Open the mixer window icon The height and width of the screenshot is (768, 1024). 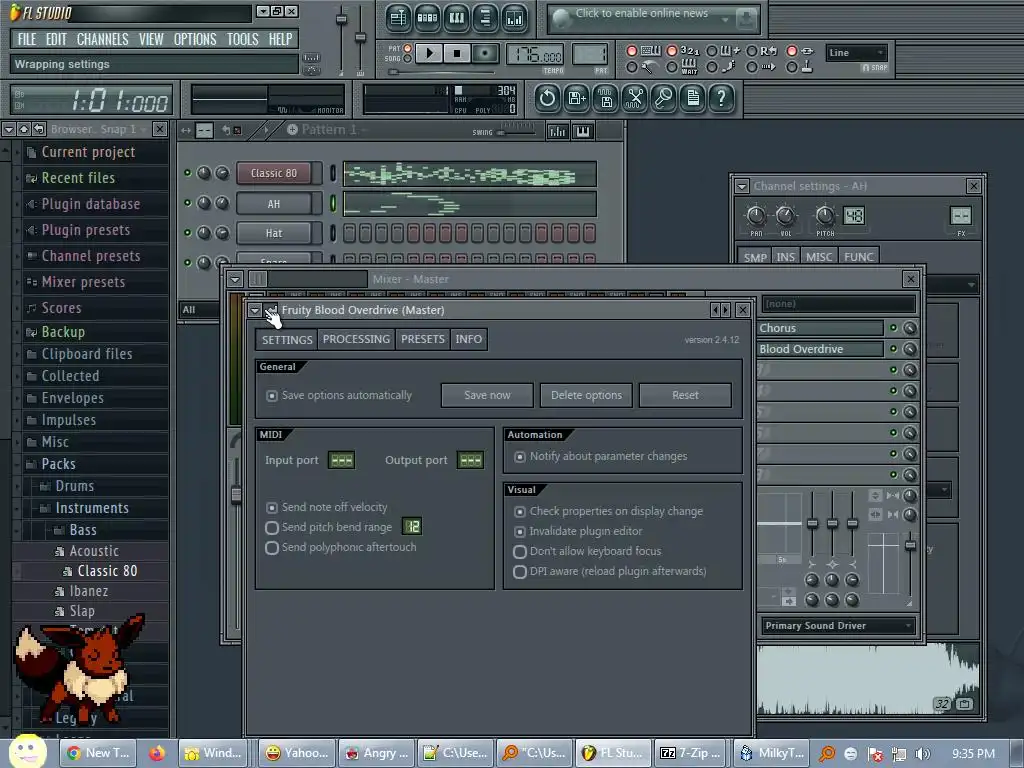coord(515,18)
